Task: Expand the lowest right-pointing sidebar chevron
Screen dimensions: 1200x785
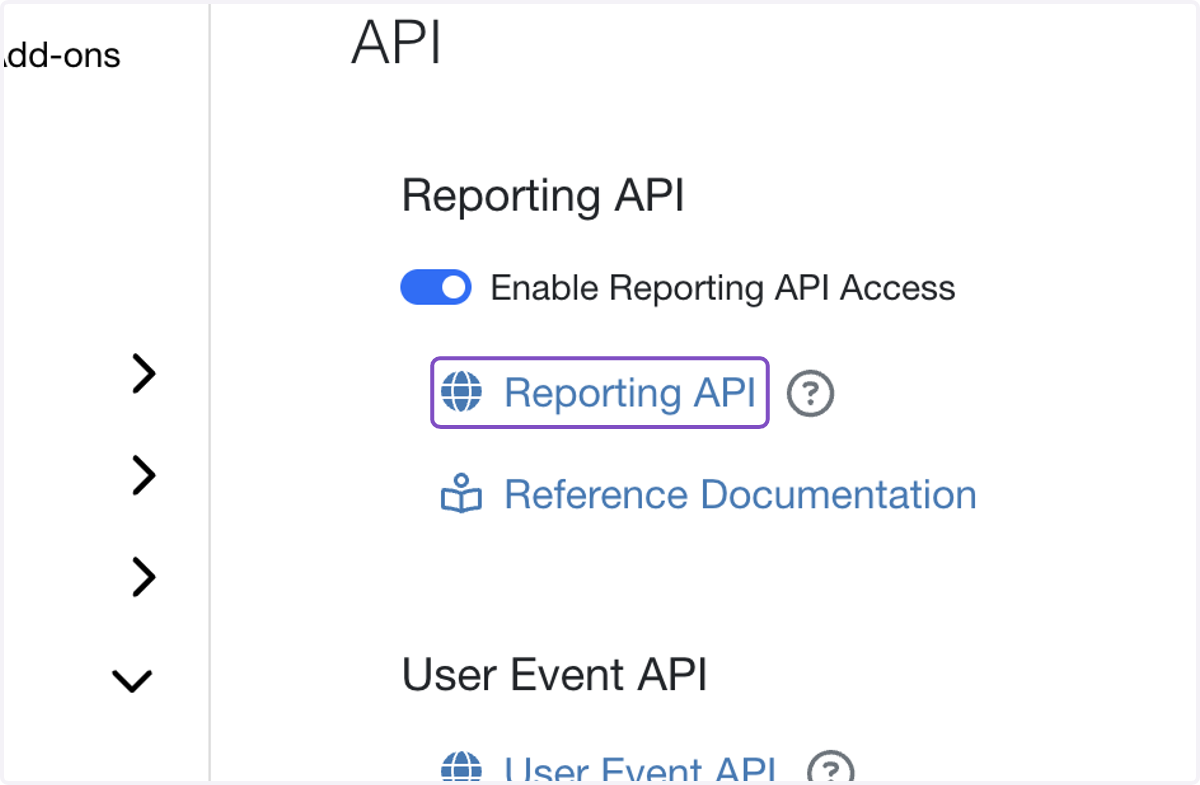Action: (x=144, y=578)
